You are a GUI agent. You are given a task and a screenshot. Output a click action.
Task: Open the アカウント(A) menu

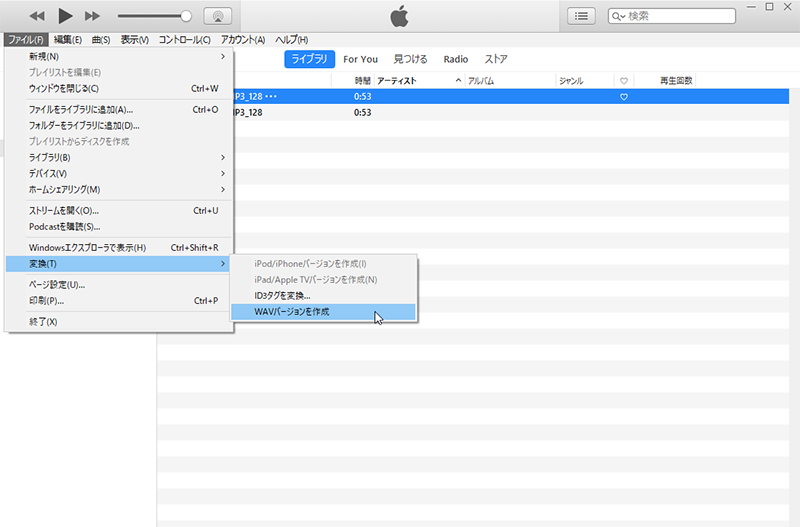click(x=243, y=40)
